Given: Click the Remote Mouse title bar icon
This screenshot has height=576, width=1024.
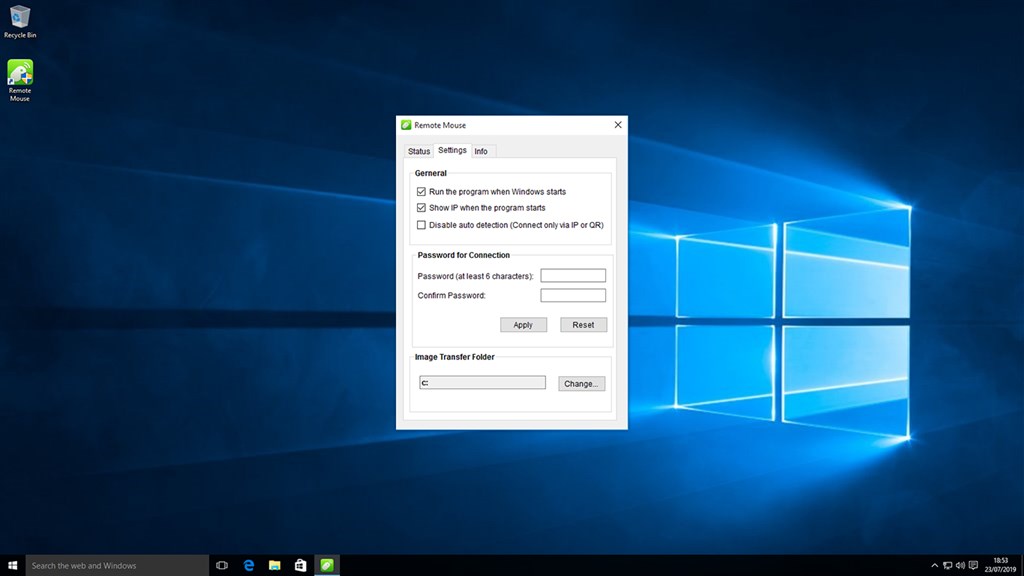Looking at the screenshot, I should click(x=406, y=125).
